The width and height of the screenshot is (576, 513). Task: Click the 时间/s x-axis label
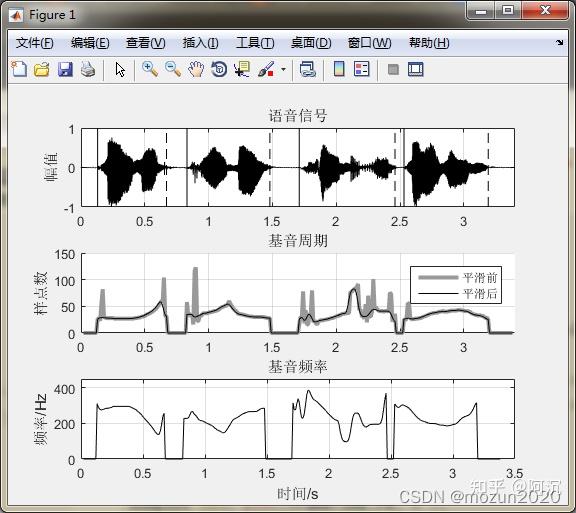(x=298, y=494)
